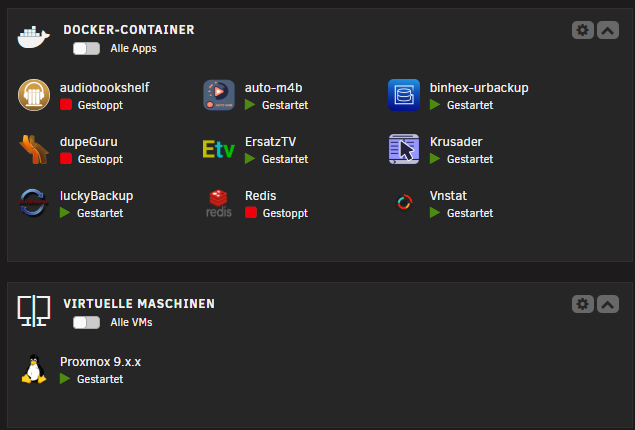
Task: Toggle the Alle Apps switch
Action: [x=86, y=48]
